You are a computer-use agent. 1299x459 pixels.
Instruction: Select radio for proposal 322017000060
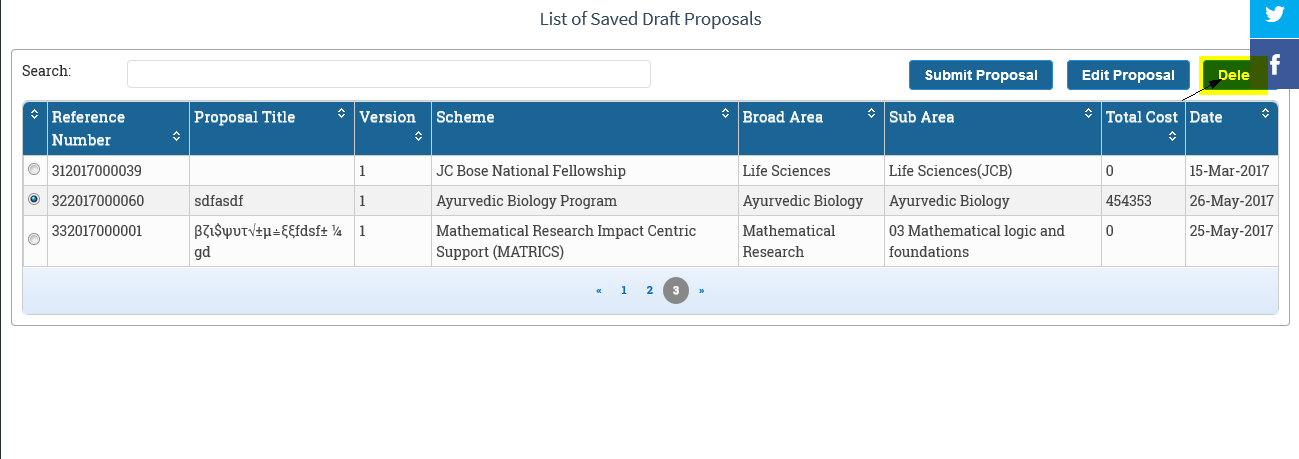(x=35, y=199)
